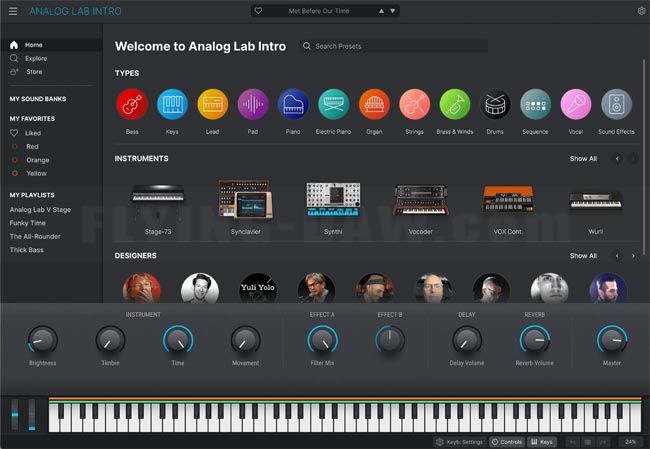Open the Pad sound type
This screenshot has height=449, width=650.
point(253,105)
